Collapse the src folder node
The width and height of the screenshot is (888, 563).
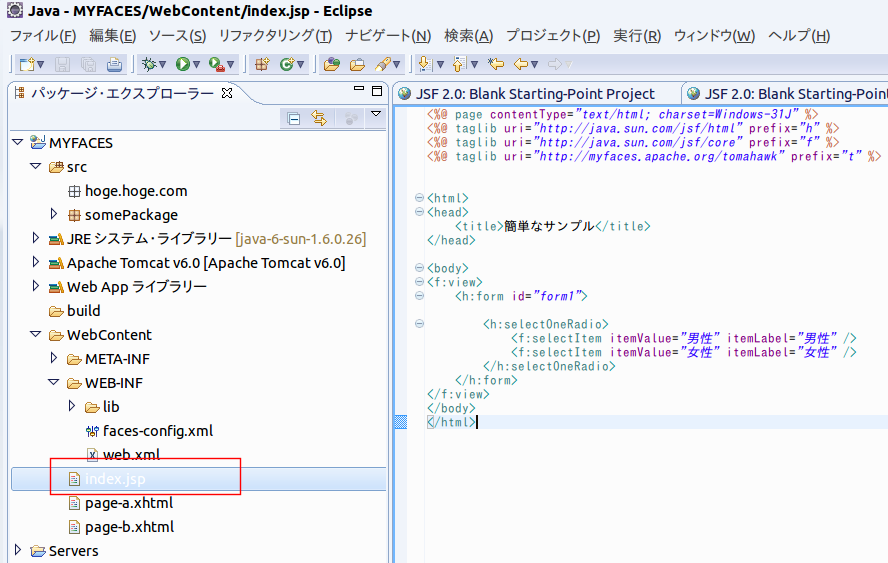36,166
